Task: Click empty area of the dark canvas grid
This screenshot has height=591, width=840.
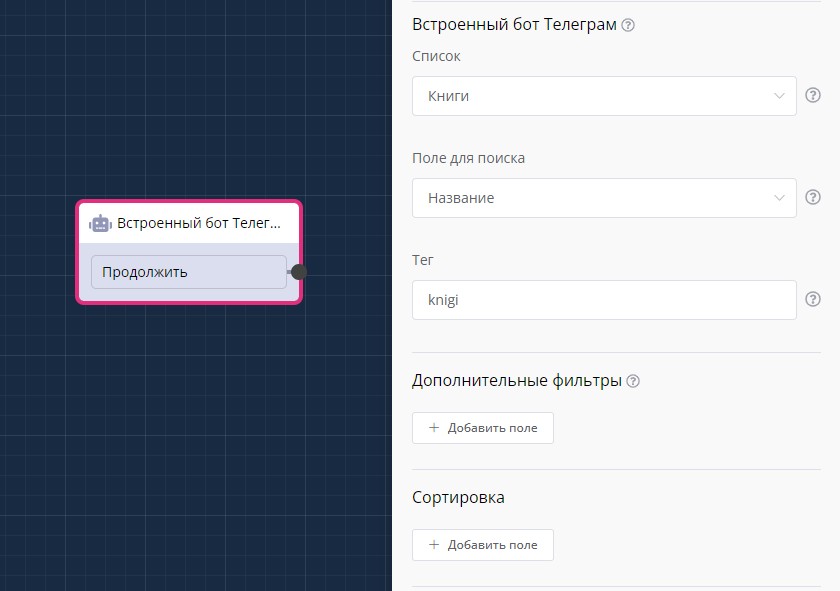Action: 200,450
